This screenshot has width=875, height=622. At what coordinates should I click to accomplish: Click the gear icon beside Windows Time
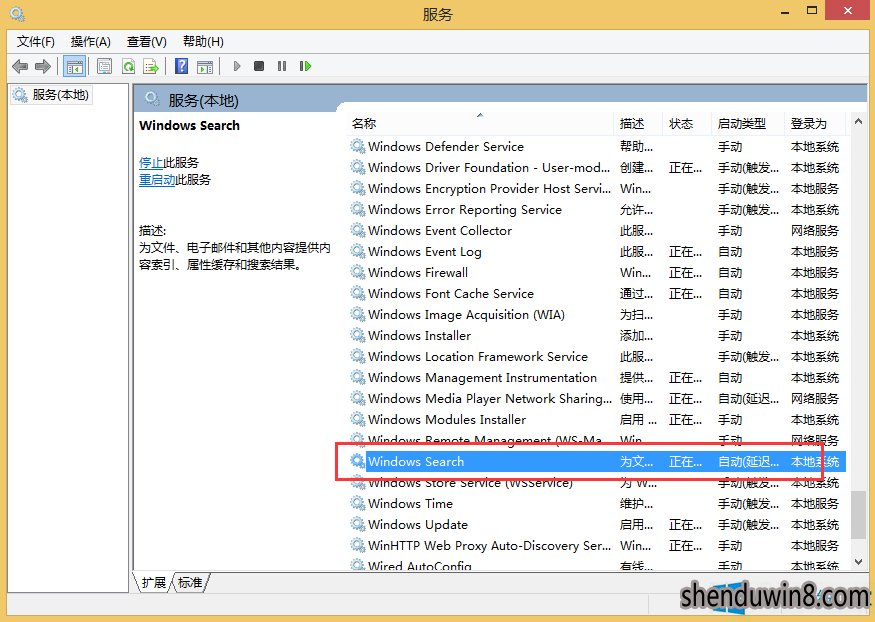(357, 503)
